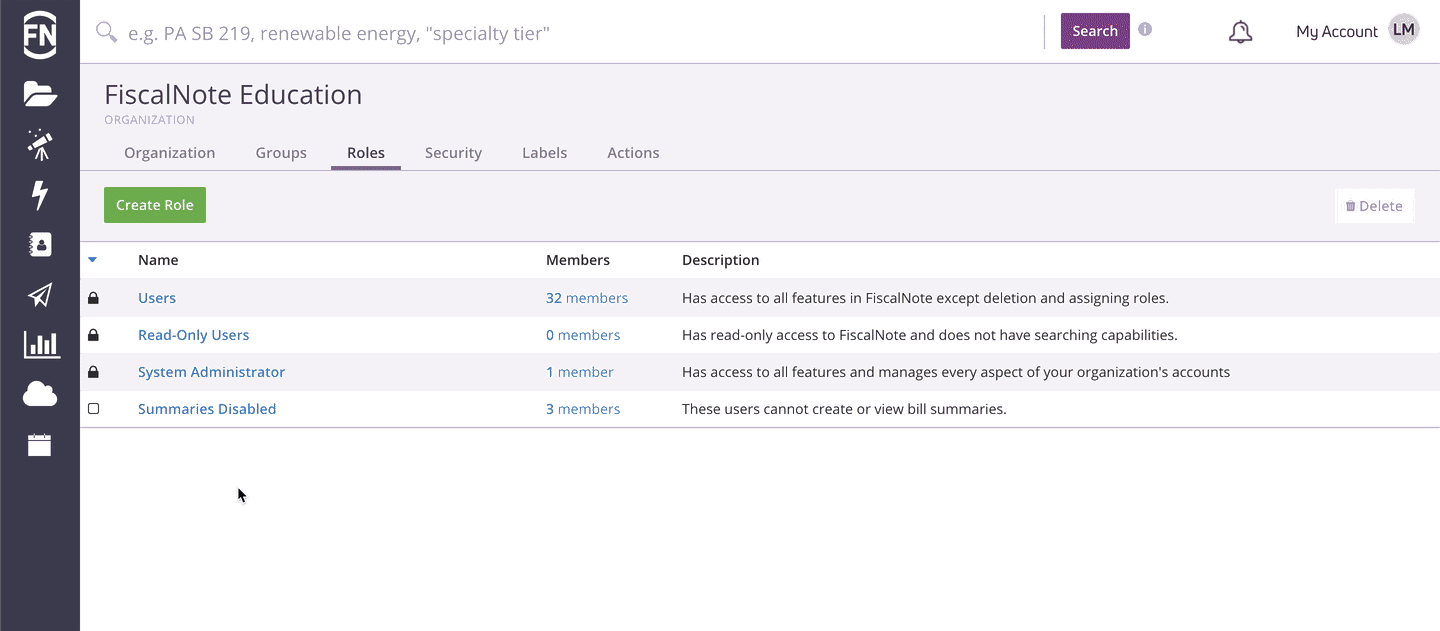Click the paper plane send icon
The image size is (1440, 631).
point(40,295)
